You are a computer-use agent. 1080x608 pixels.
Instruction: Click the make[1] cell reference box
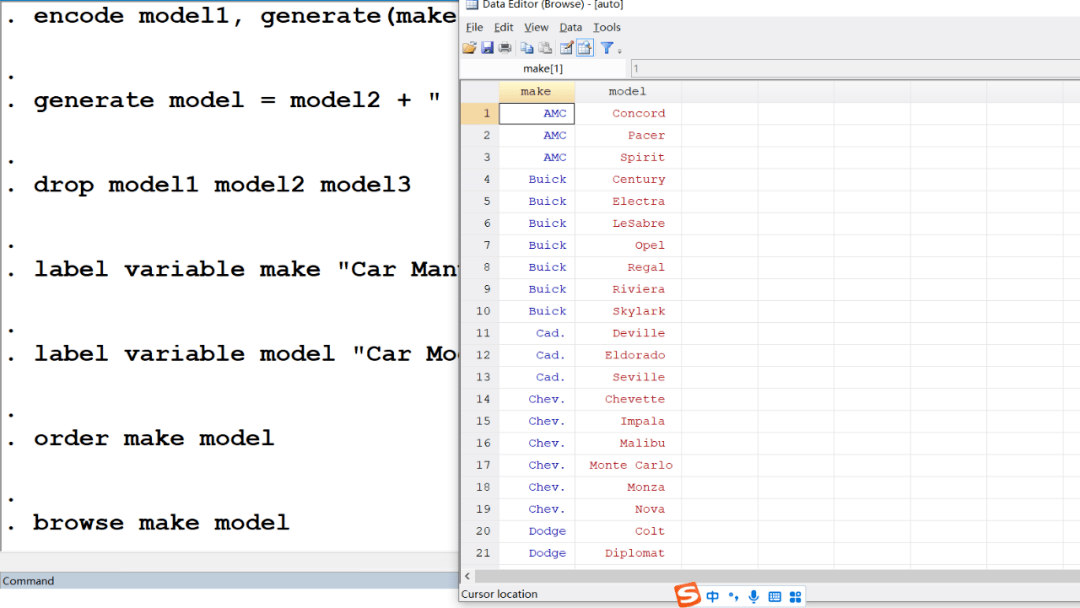coord(543,68)
